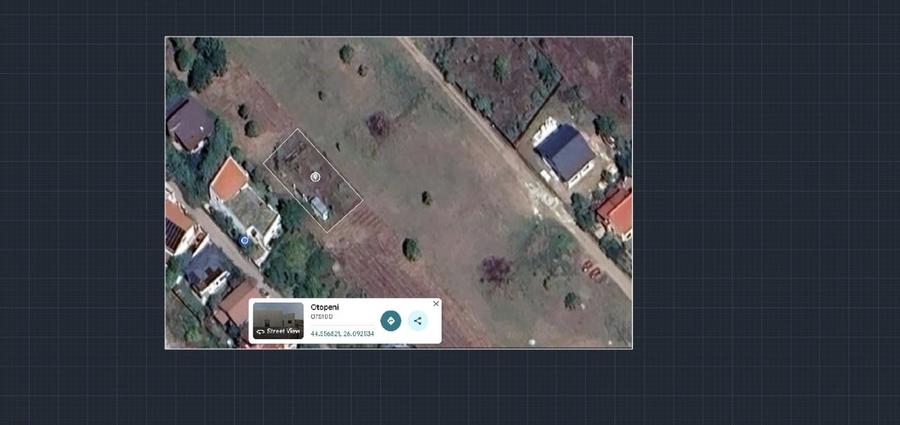This screenshot has width=900, height=425.
Task: Click the purple bush in the upper field
Action: click(378, 124)
